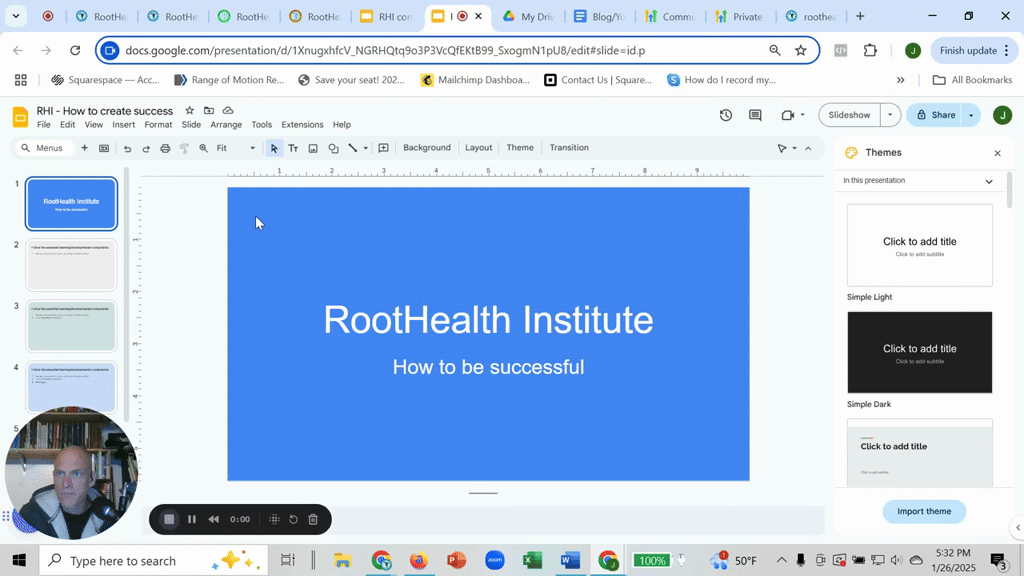Click the Transition button
The height and width of the screenshot is (576, 1024).
[569, 148]
